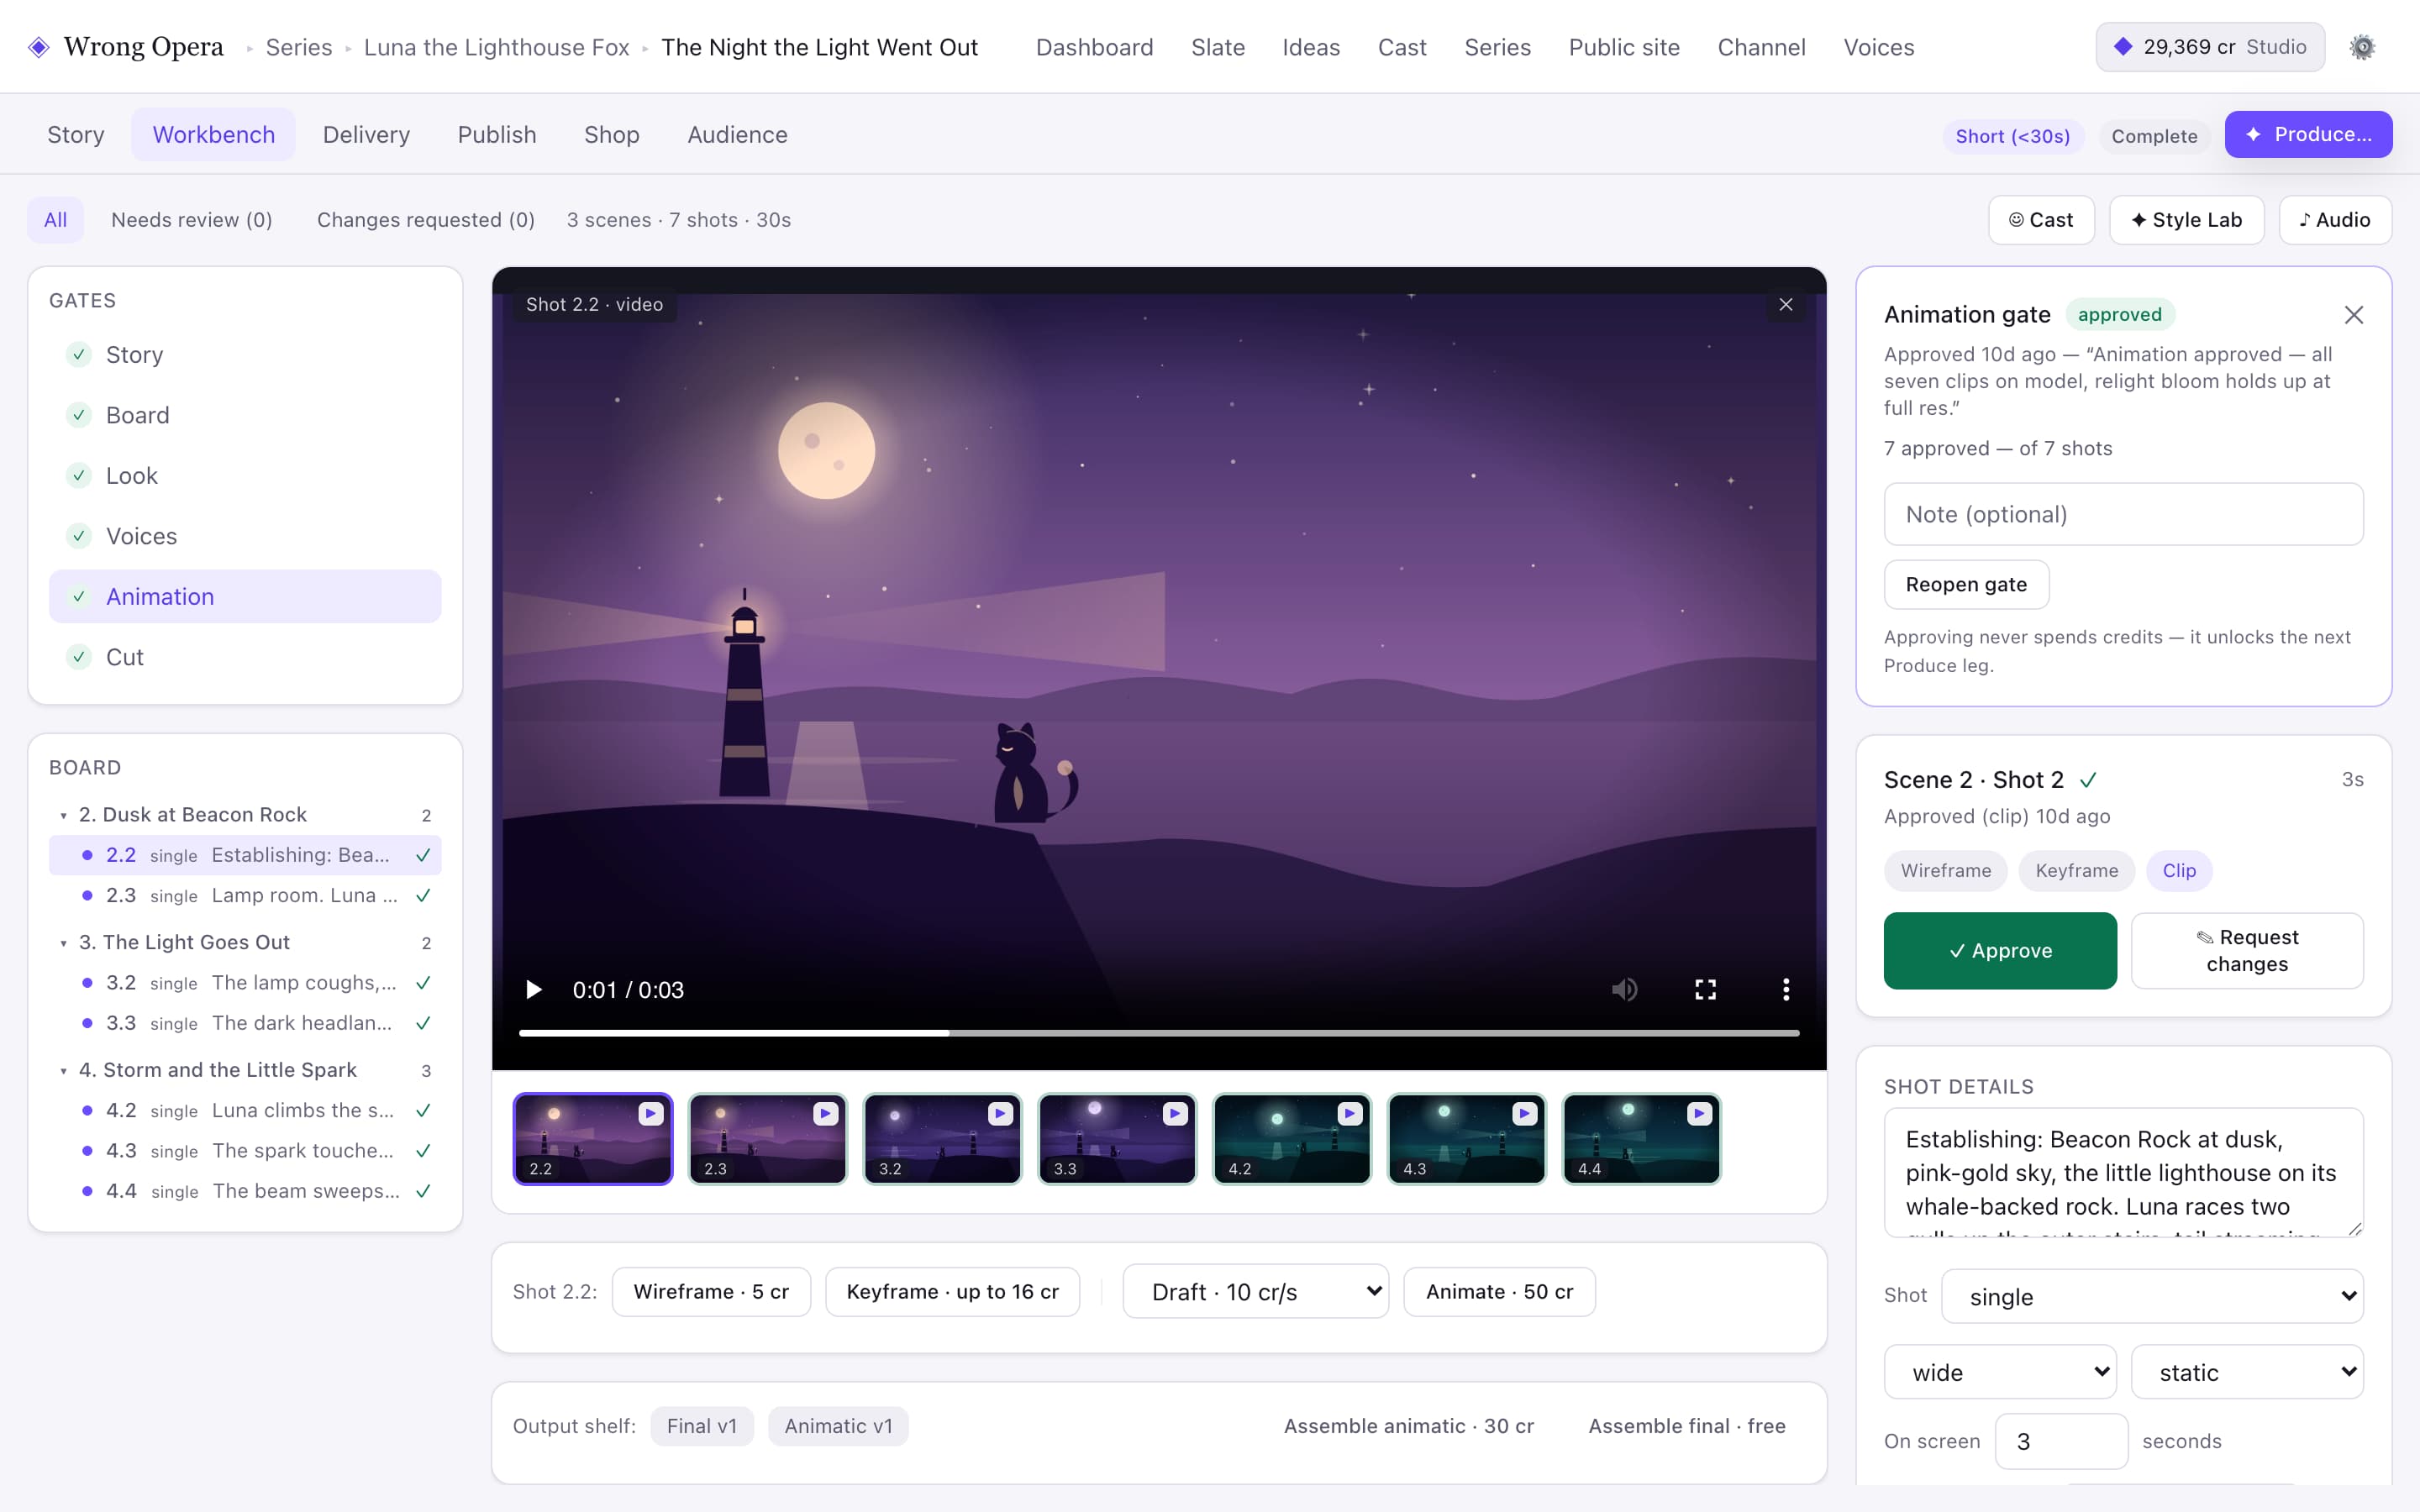Open the wide framing dropdown
2420x1512 pixels.
[2000, 1372]
